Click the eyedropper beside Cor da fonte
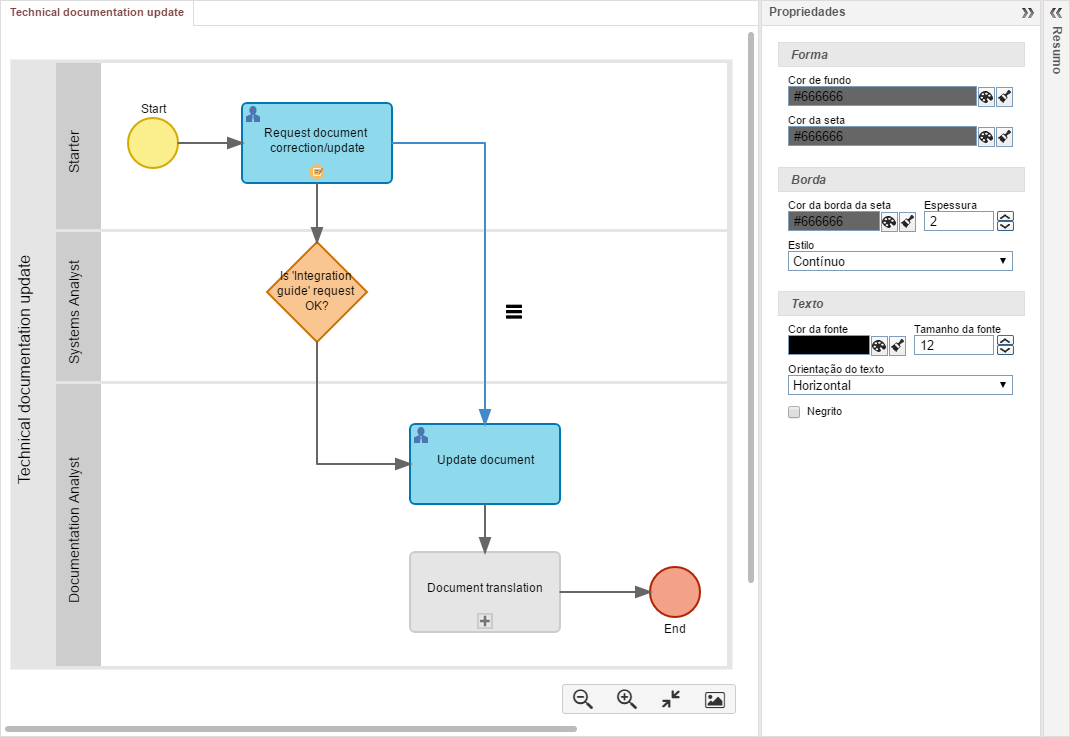1070x737 pixels. [897, 346]
